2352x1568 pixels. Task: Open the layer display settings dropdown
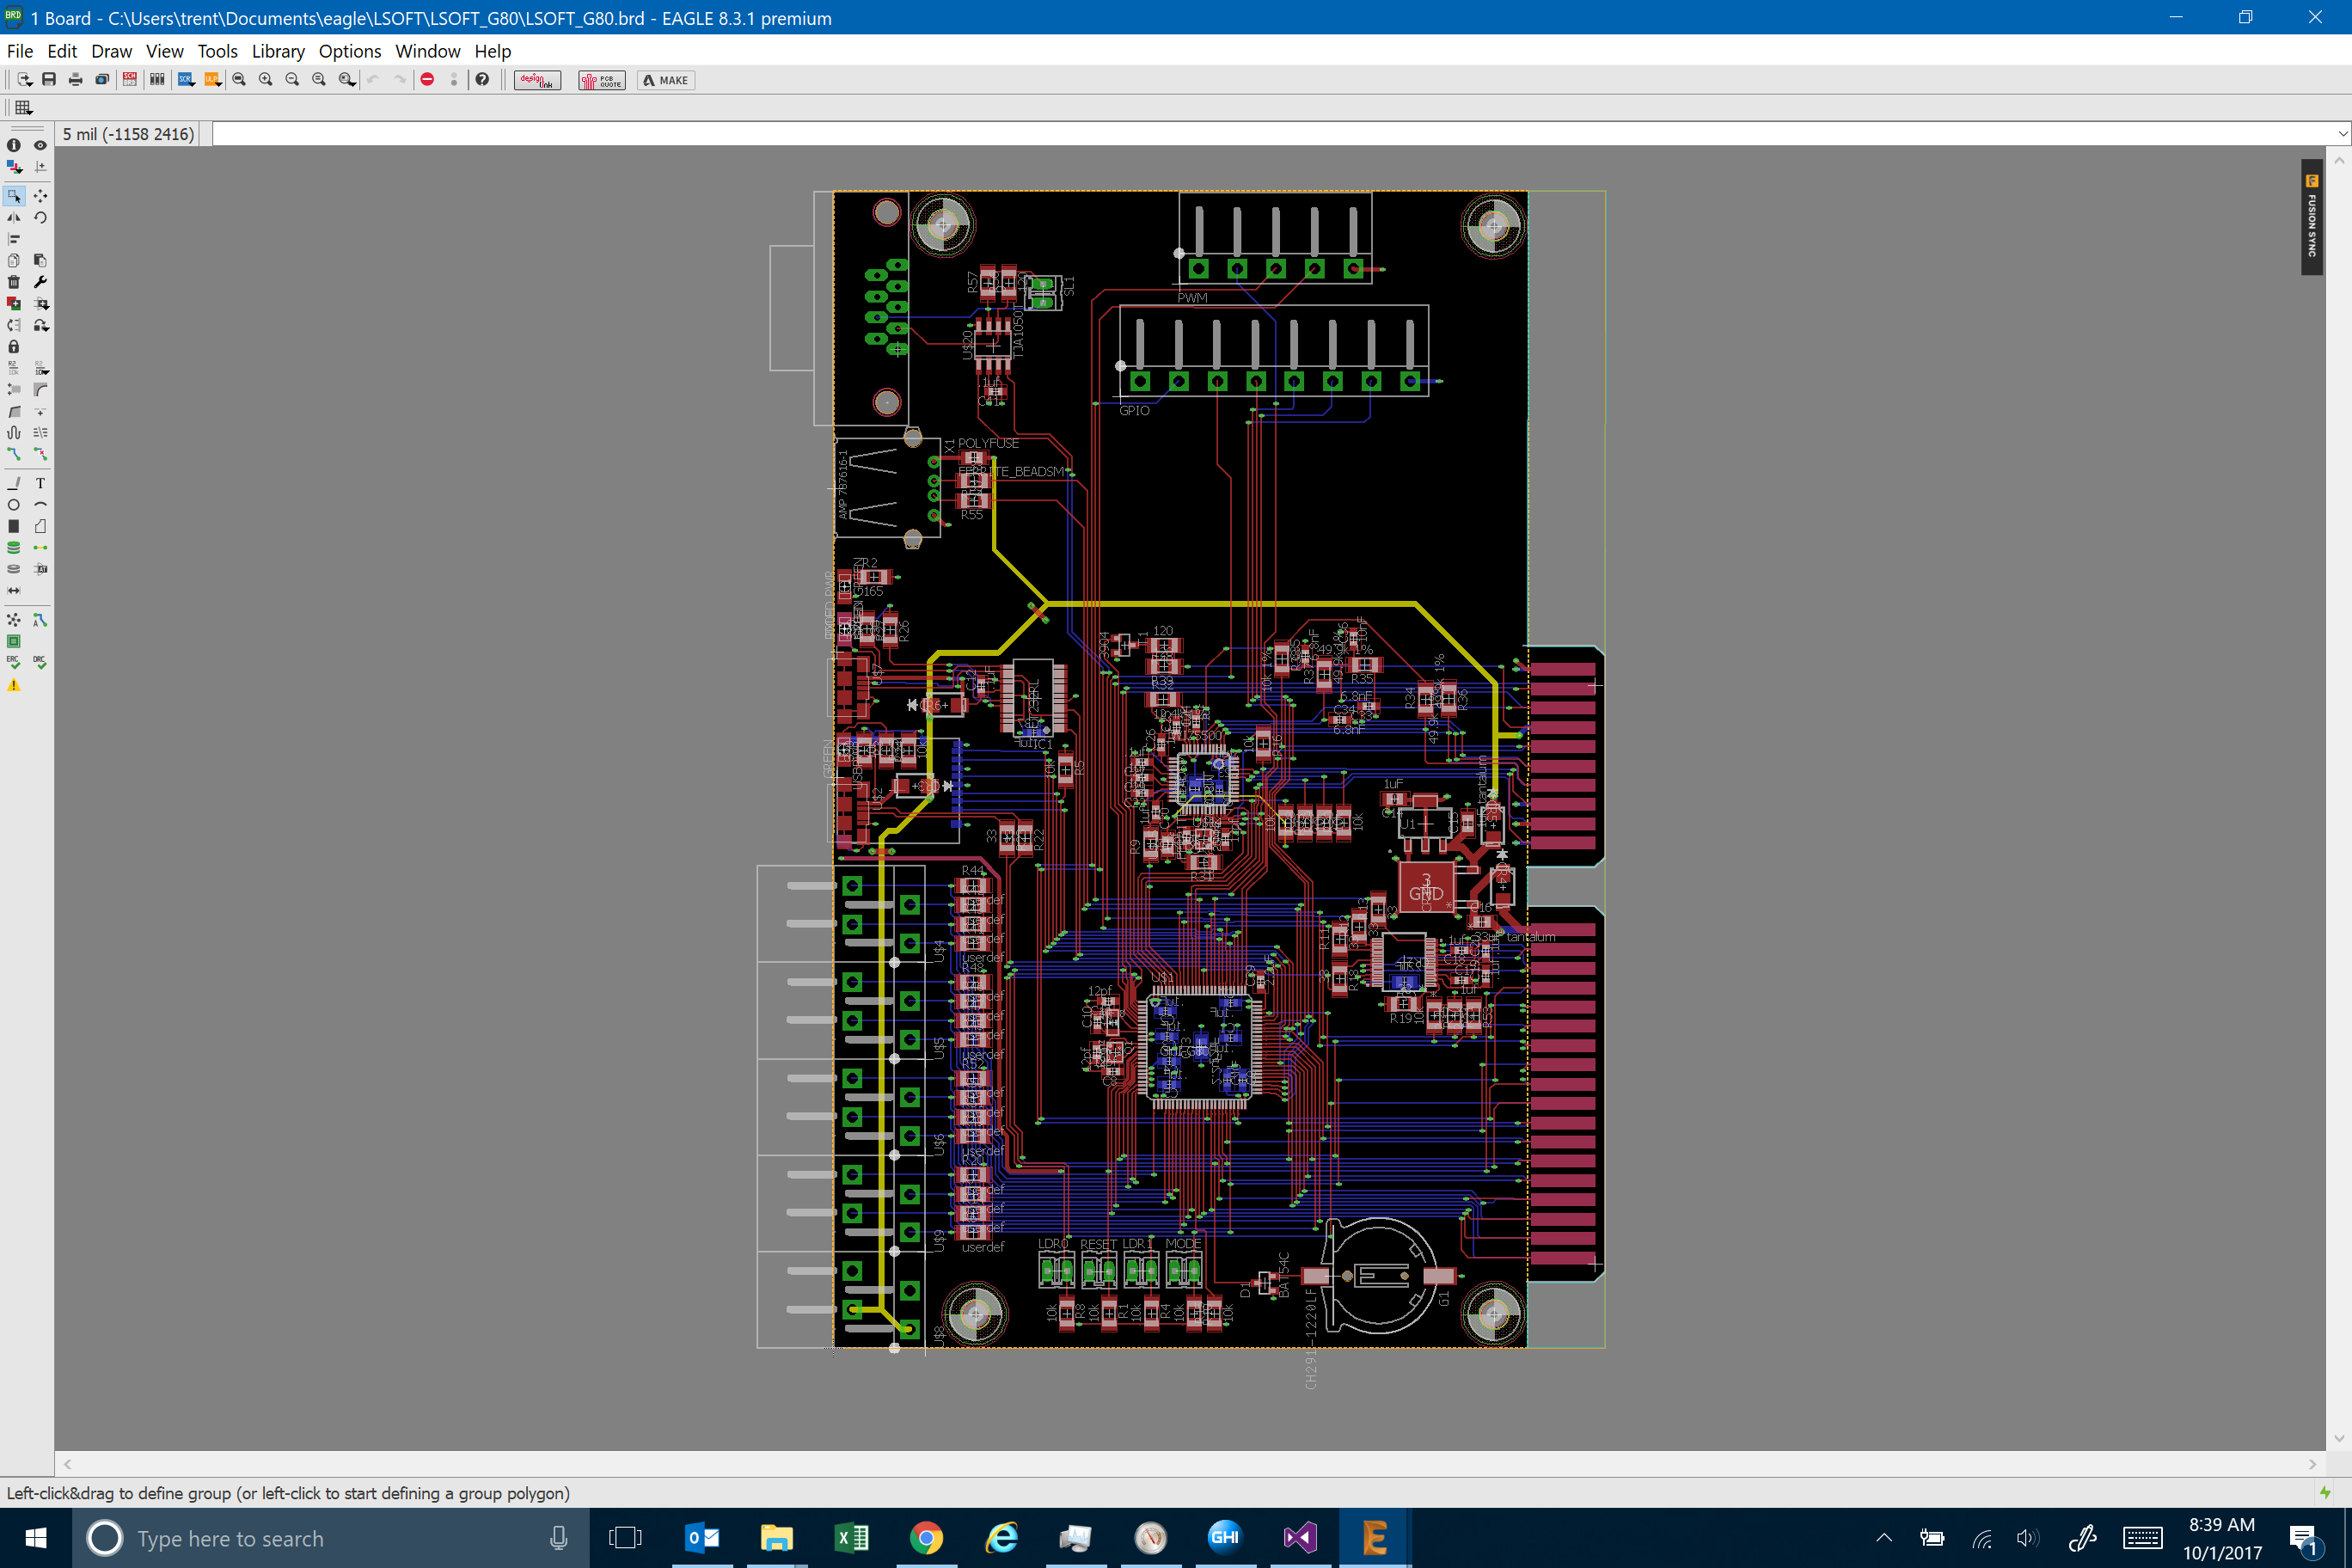coord(14,167)
